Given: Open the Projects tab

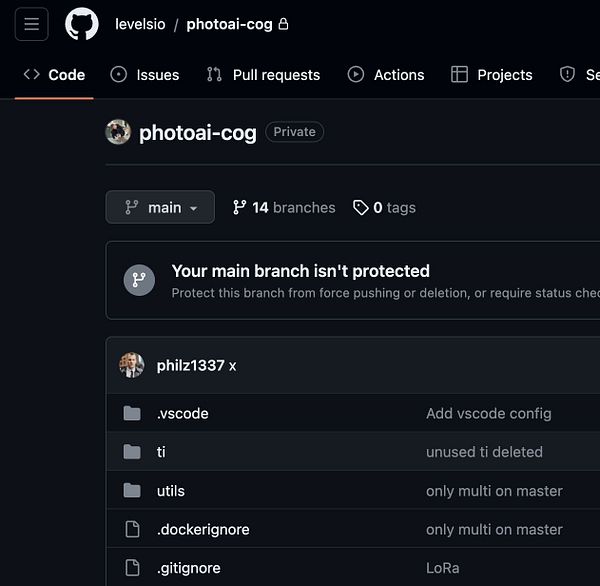Looking at the screenshot, I should pos(492,75).
